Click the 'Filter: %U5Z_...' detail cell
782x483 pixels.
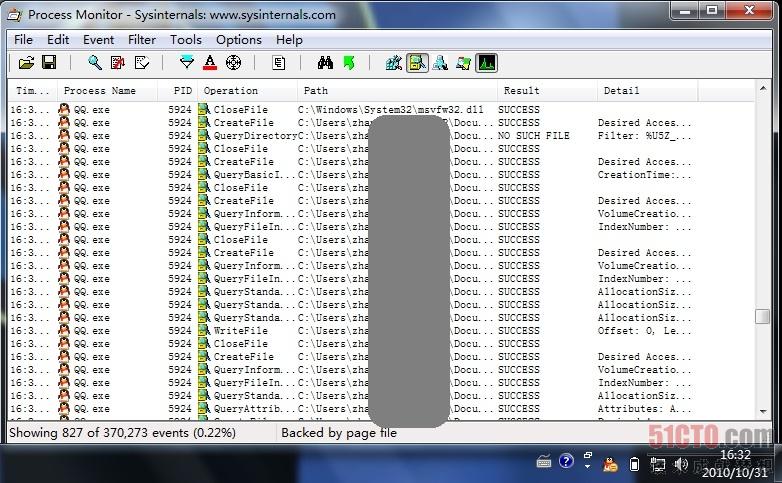[x=644, y=136]
